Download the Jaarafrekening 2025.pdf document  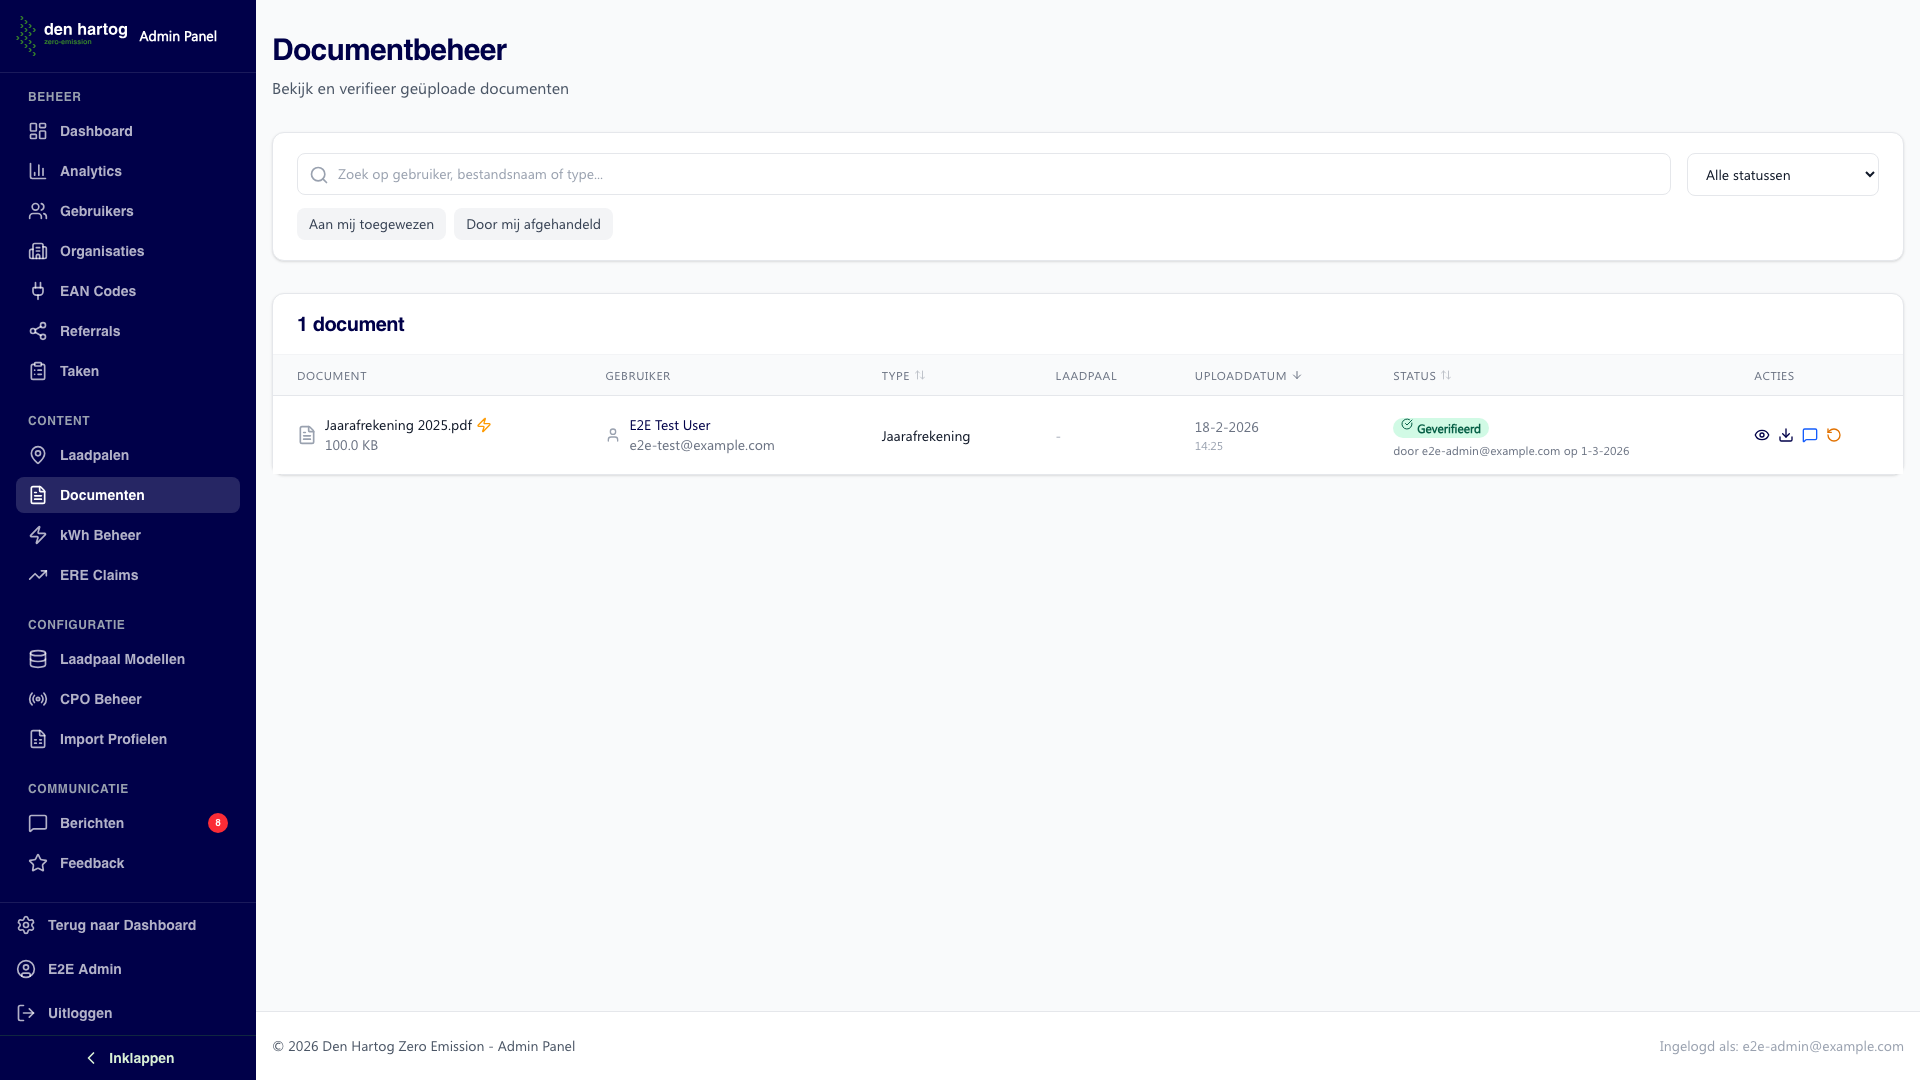pyautogui.click(x=1785, y=435)
